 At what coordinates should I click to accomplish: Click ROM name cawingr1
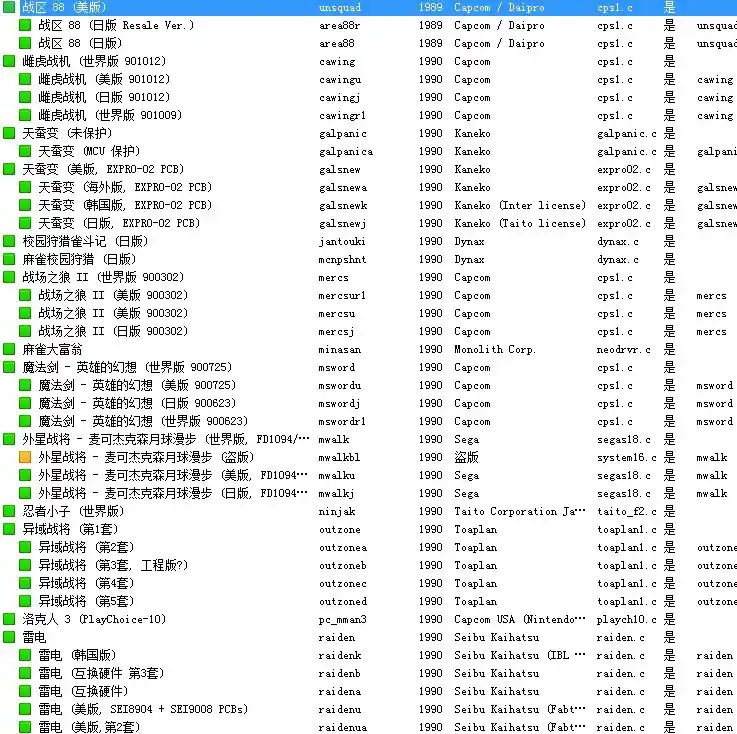coord(342,116)
